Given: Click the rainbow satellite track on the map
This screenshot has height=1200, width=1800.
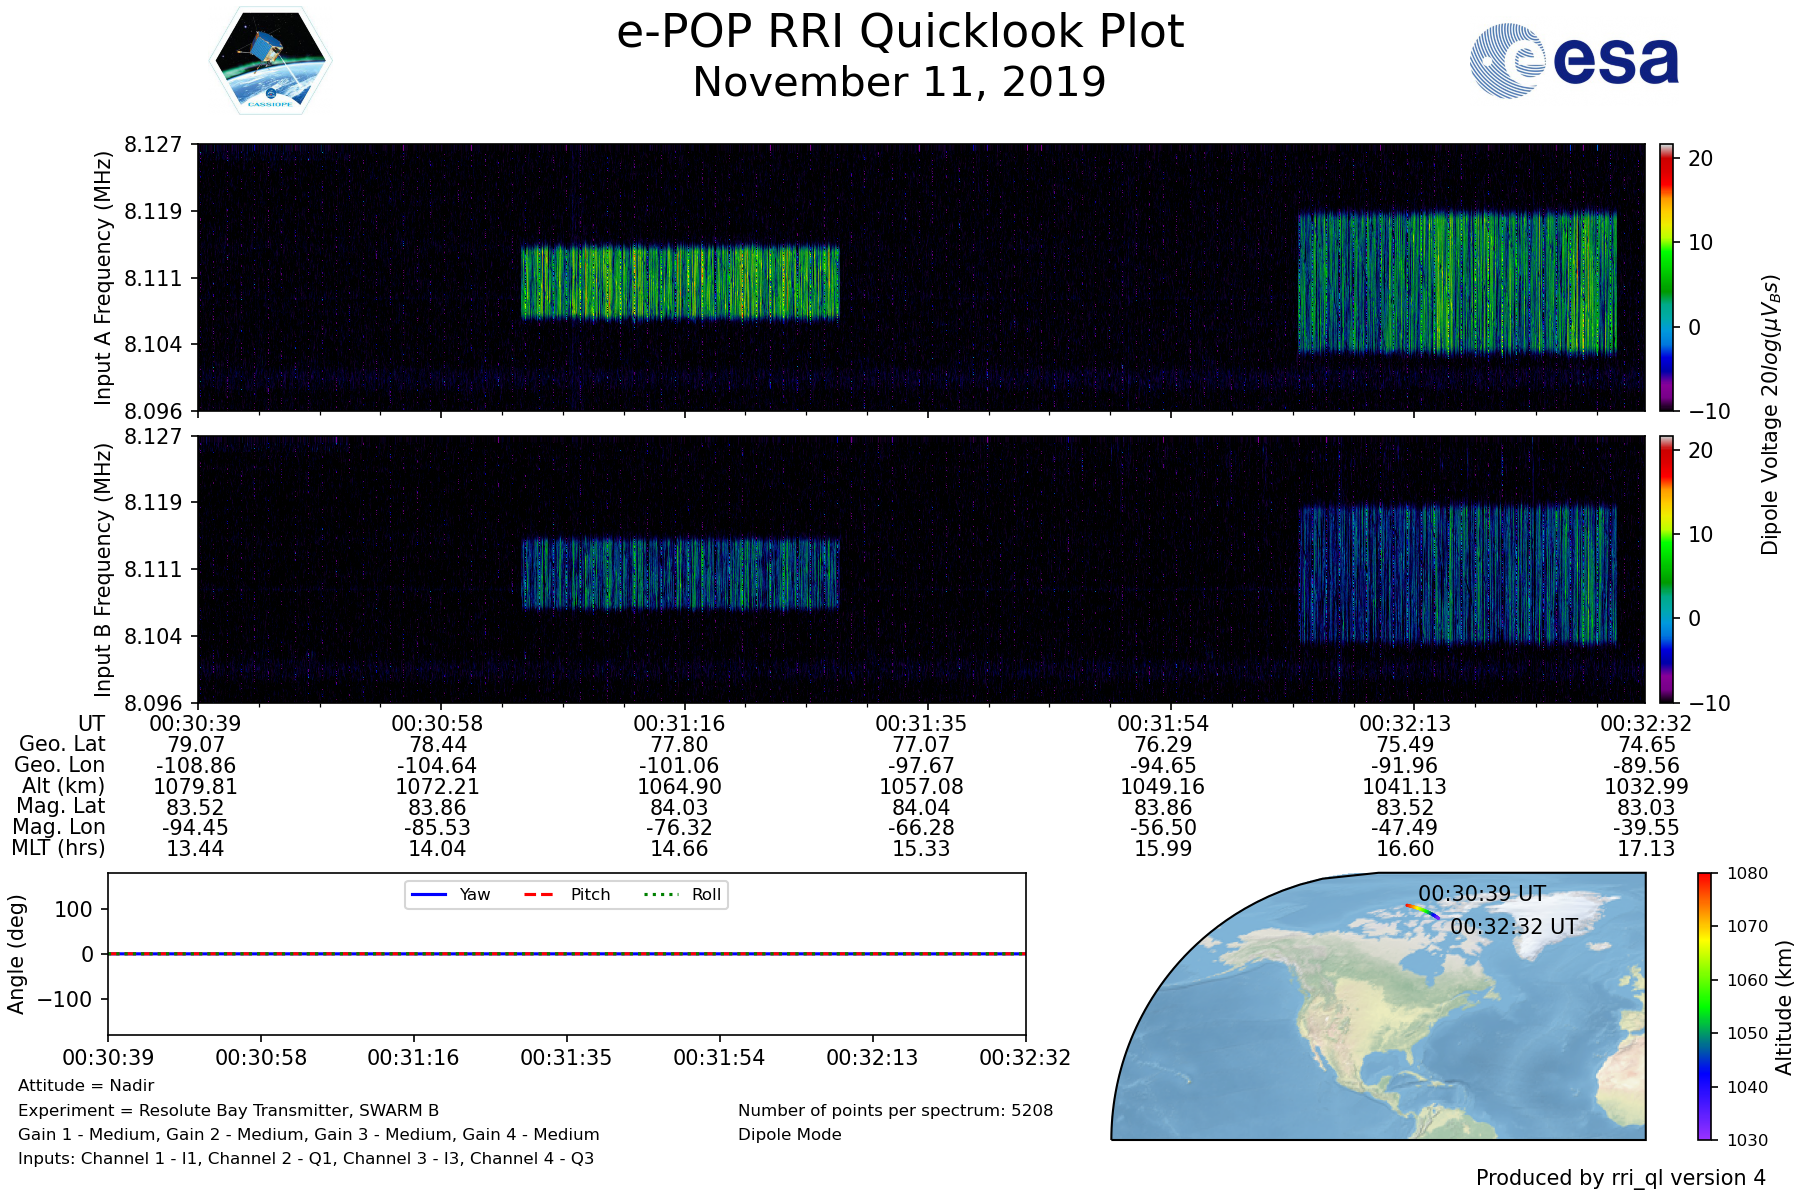Looking at the screenshot, I should [x=1422, y=910].
